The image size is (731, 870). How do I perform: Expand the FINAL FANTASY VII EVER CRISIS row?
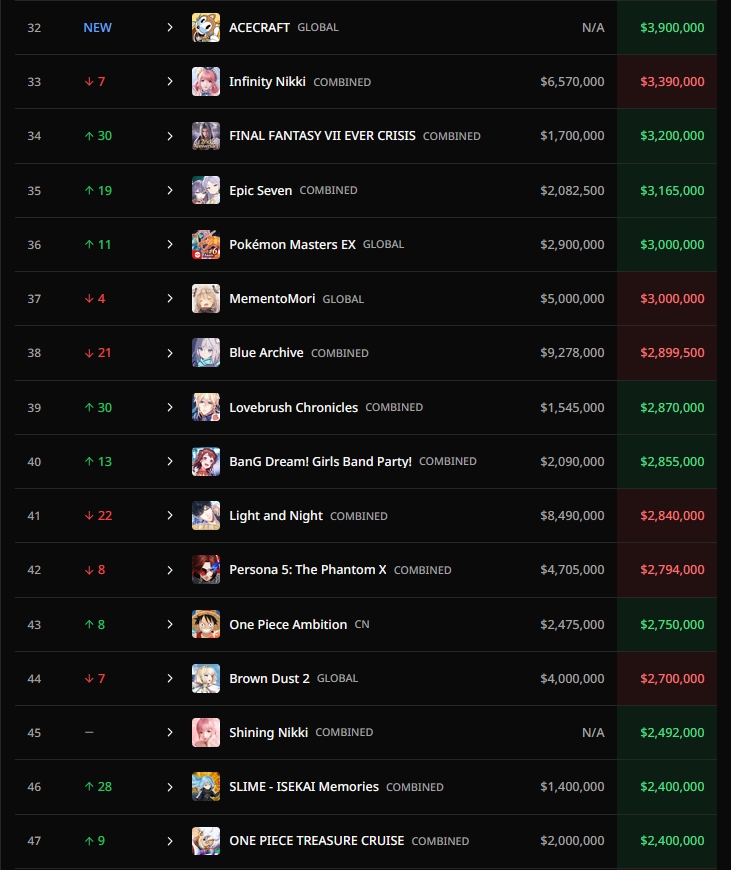(x=170, y=136)
